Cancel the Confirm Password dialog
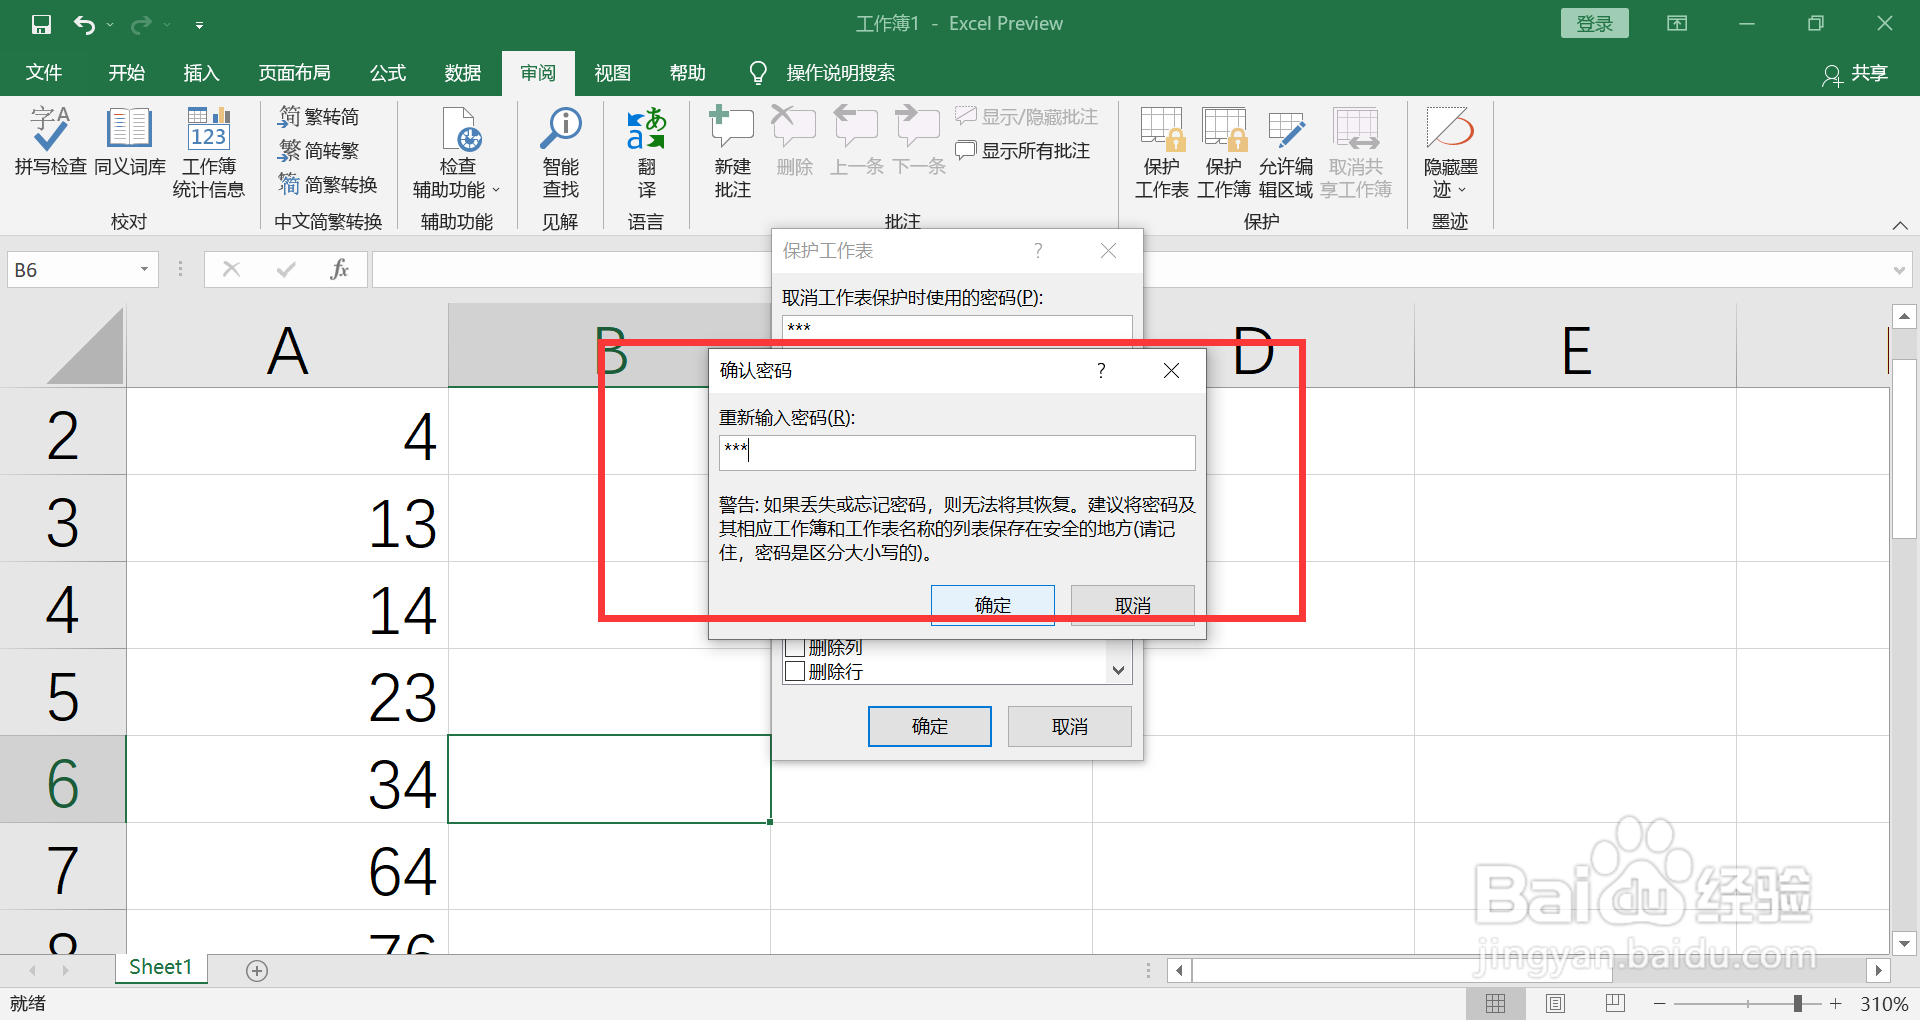The height and width of the screenshot is (1020, 1920). [x=1133, y=605]
